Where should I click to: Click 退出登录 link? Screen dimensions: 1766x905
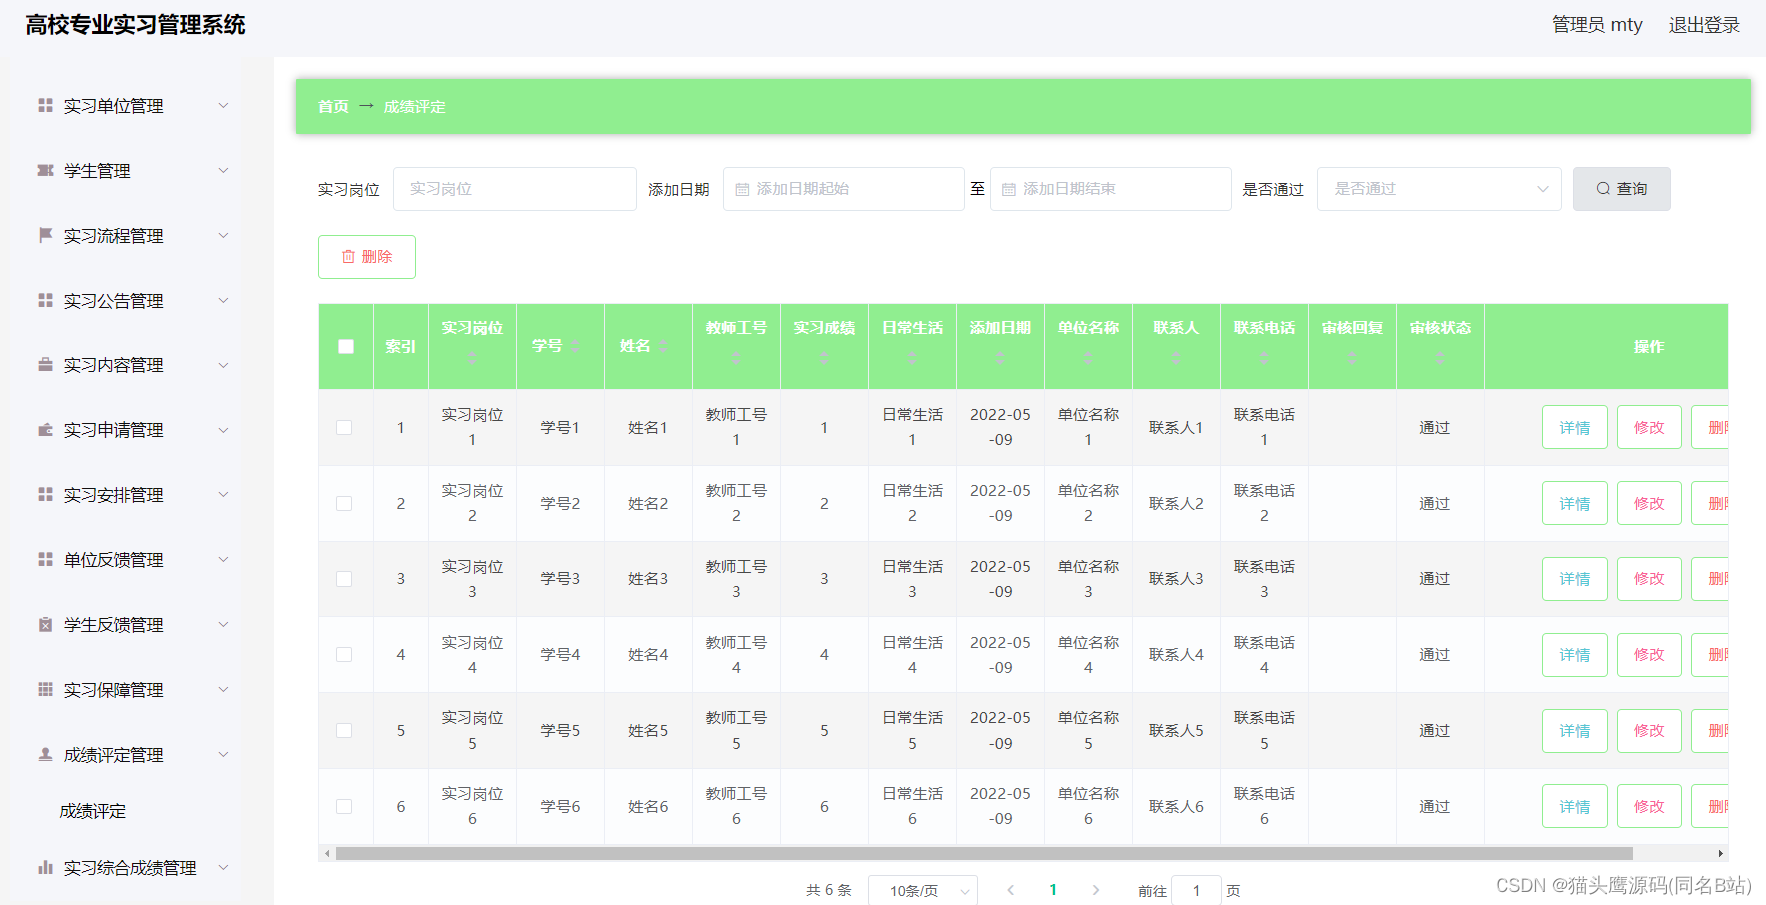tap(1704, 25)
